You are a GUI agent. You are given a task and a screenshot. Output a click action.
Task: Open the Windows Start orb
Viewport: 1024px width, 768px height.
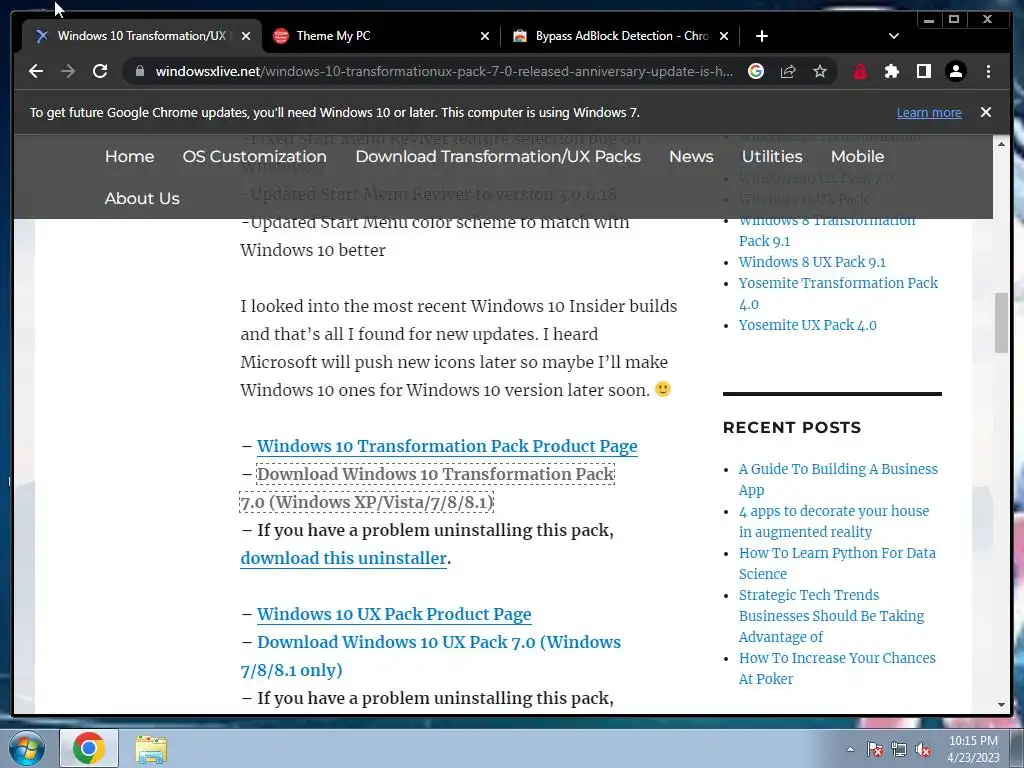[x=27, y=748]
